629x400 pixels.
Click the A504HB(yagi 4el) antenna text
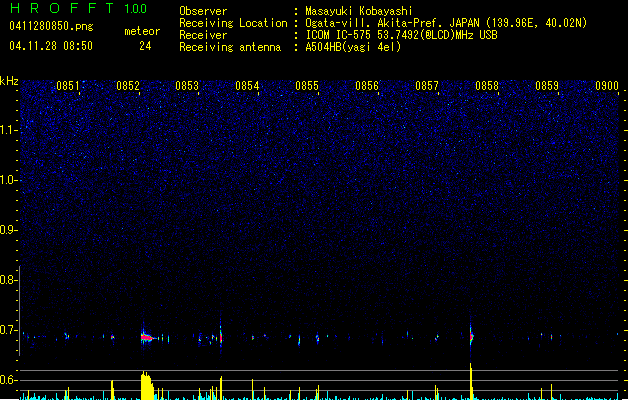click(x=353, y=47)
